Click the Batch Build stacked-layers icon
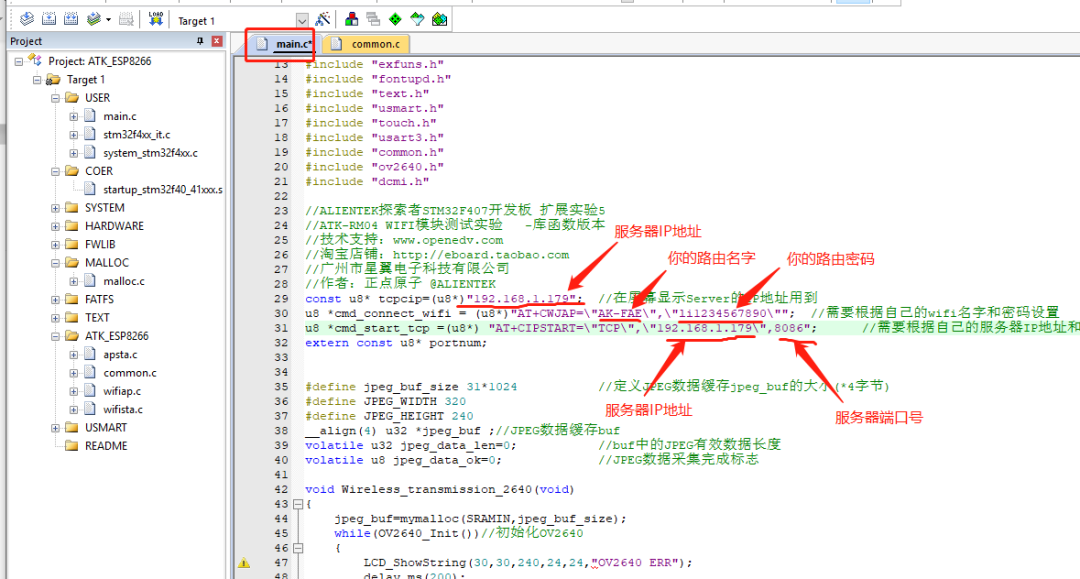 coord(94,20)
